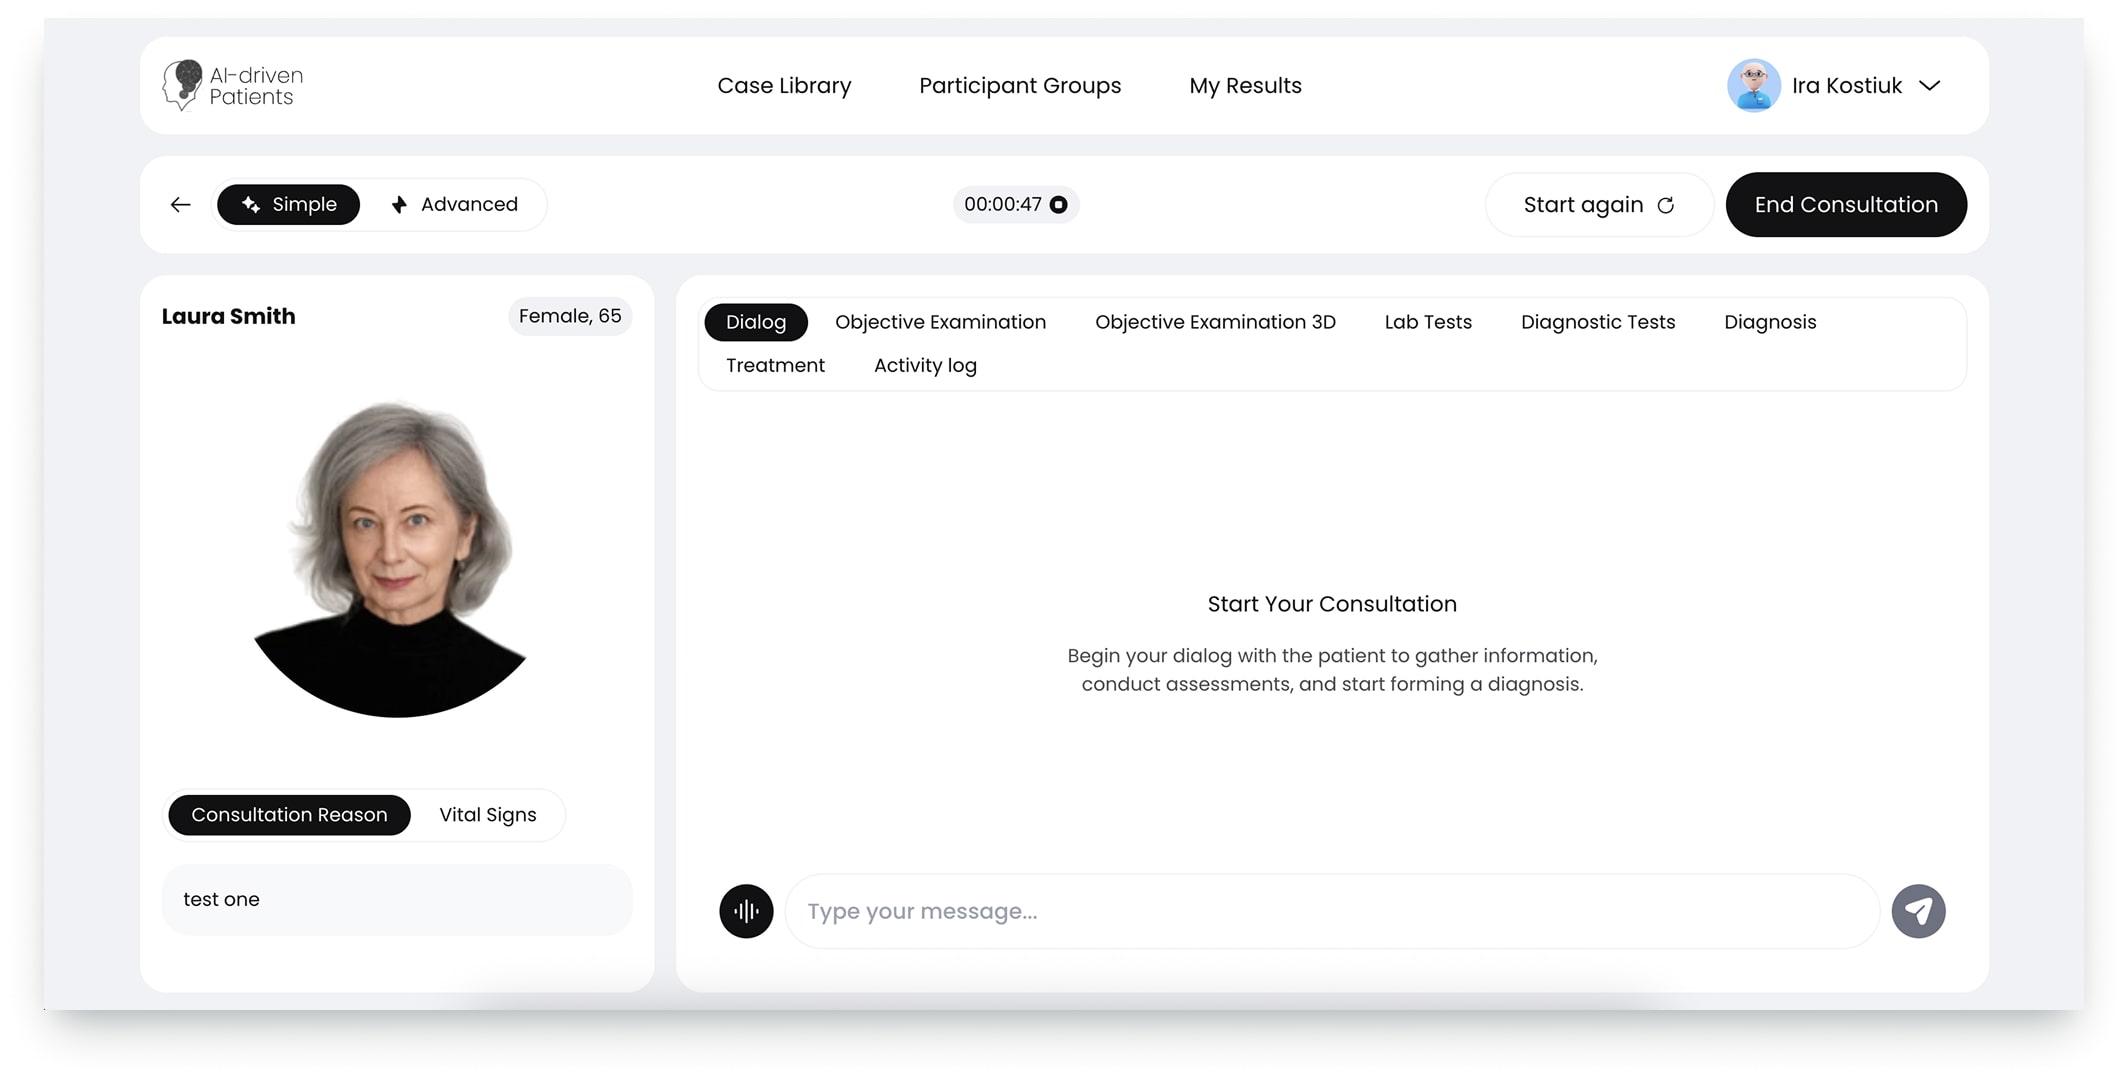Switch to Advanced mode
2128x1080 pixels.
(x=455, y=205)
